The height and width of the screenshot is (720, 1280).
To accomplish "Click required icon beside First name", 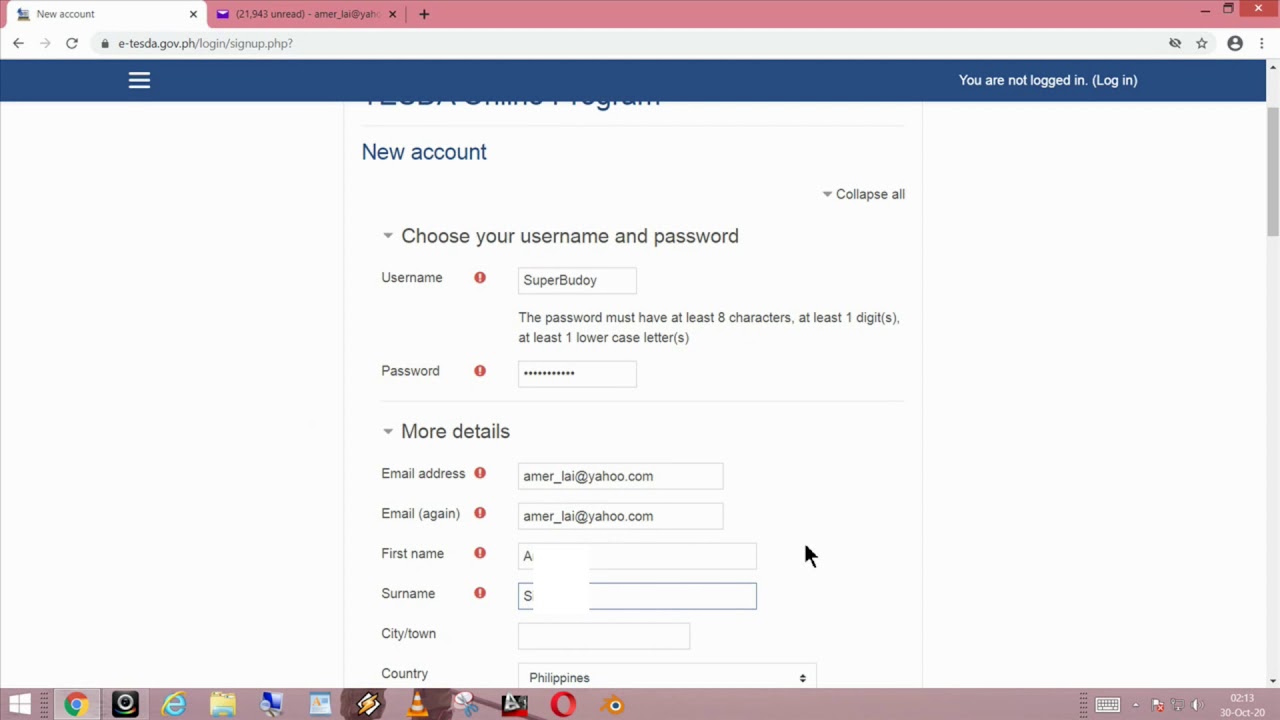I will [x=480, y=553].
